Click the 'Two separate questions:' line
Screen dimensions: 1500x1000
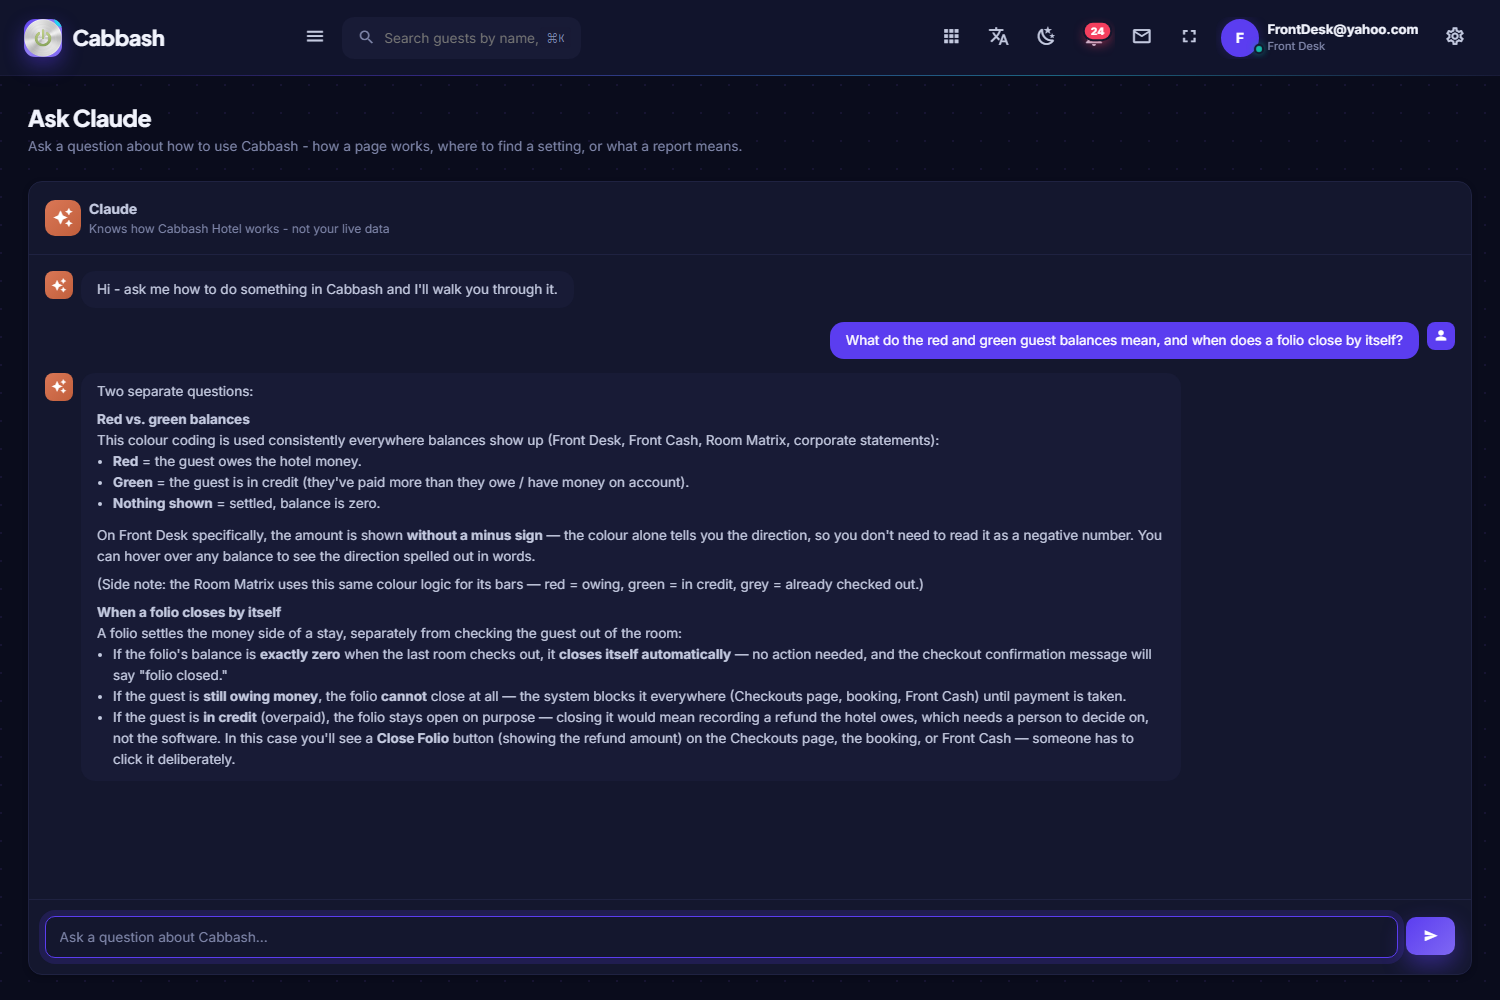pos(175,391)
